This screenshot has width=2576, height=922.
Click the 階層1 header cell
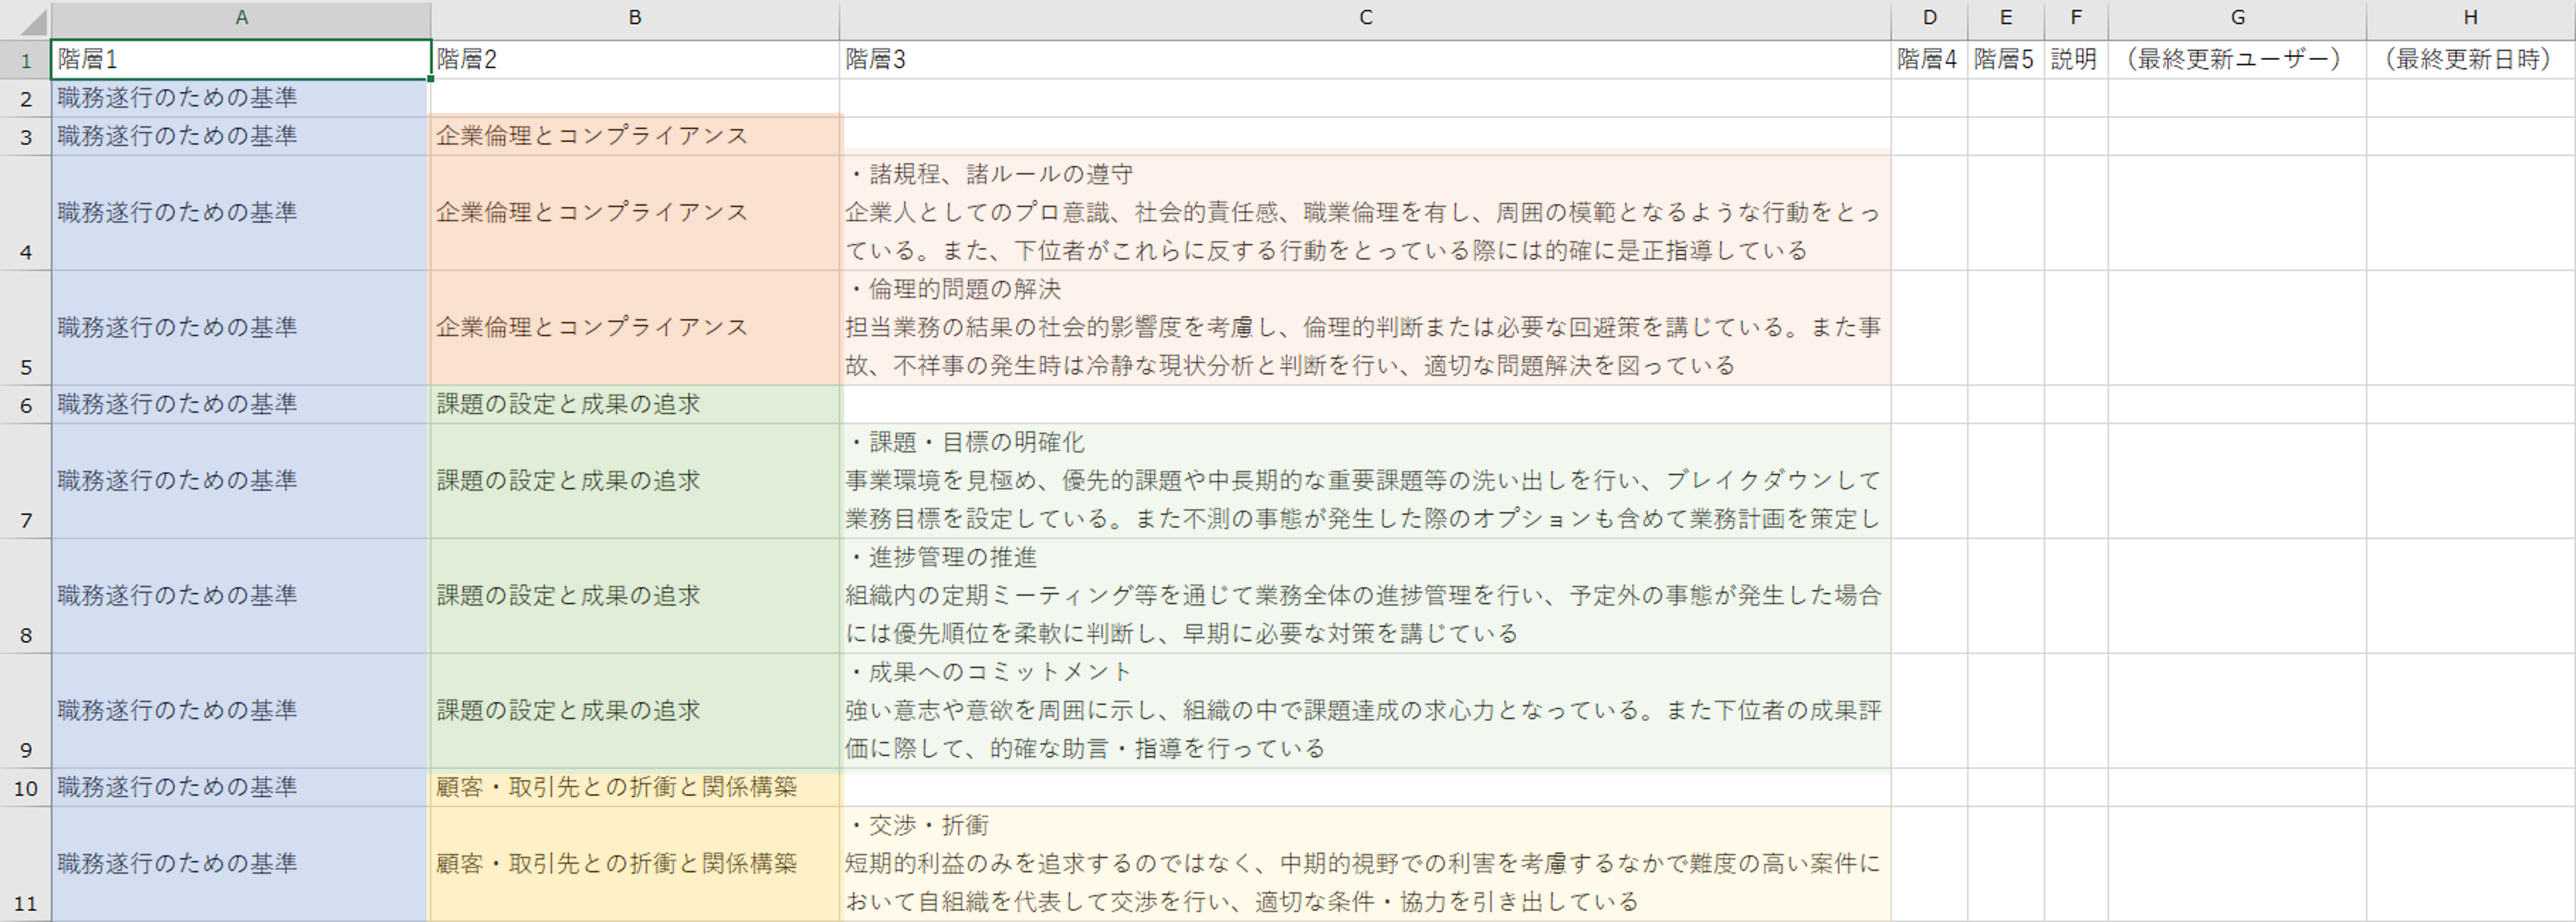240,59
